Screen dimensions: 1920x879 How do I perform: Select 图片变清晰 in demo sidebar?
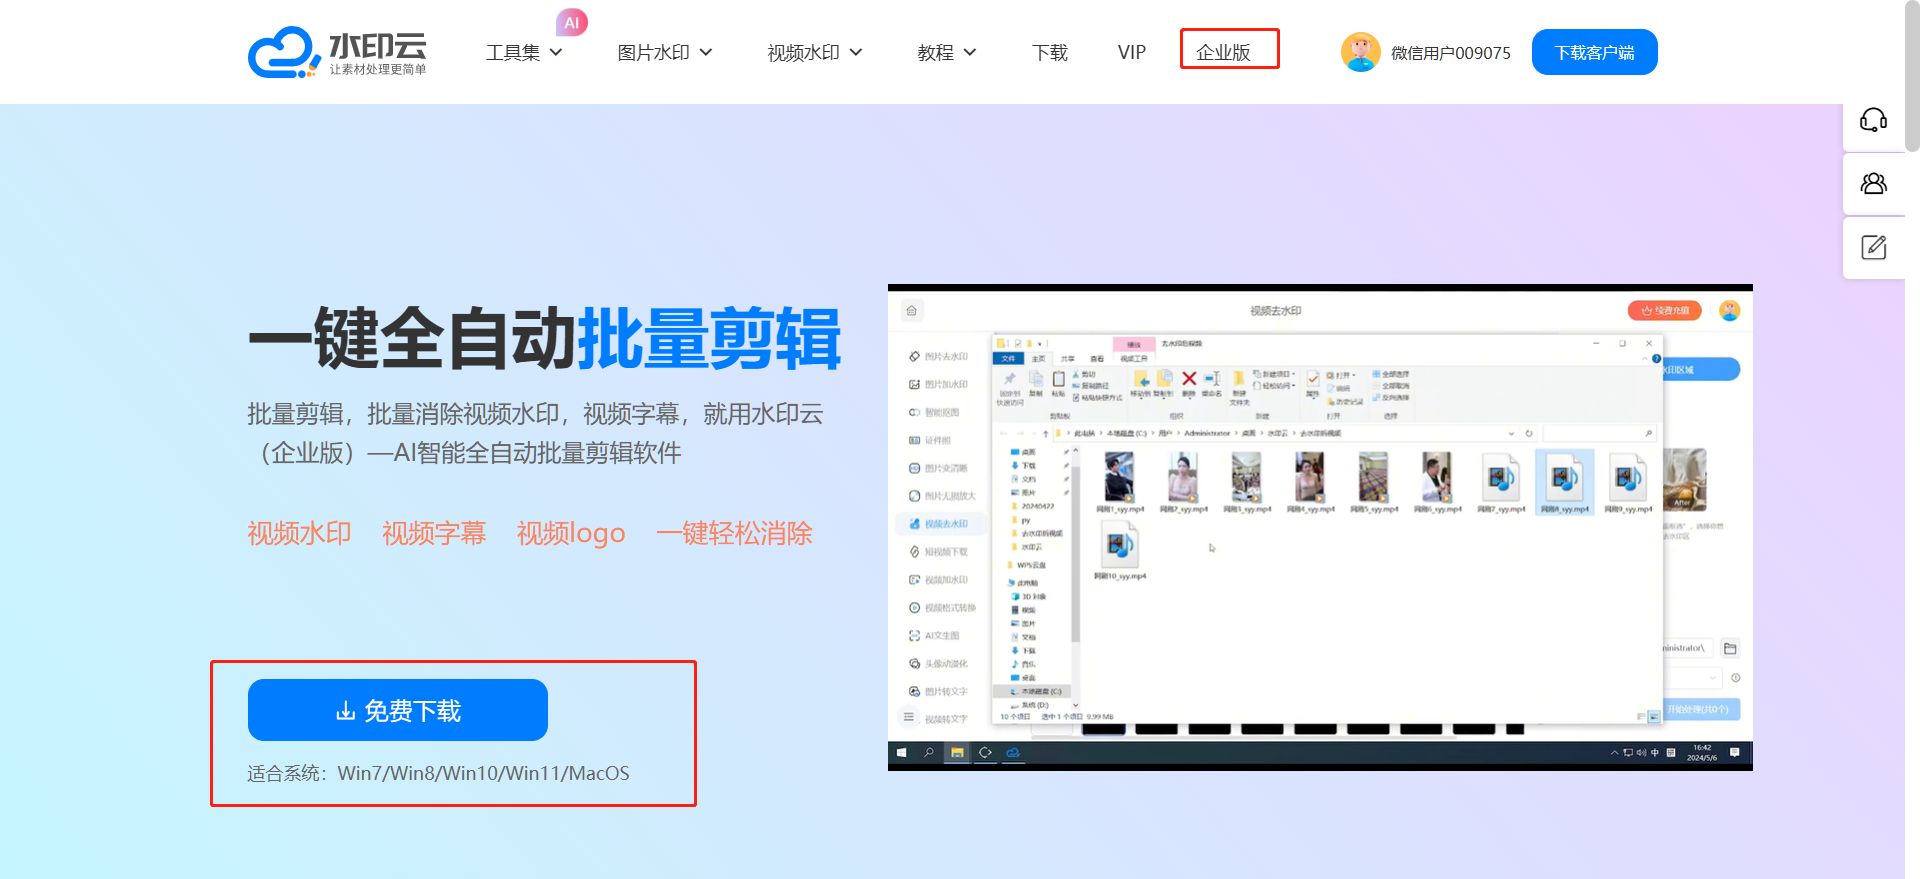(939, 468)
